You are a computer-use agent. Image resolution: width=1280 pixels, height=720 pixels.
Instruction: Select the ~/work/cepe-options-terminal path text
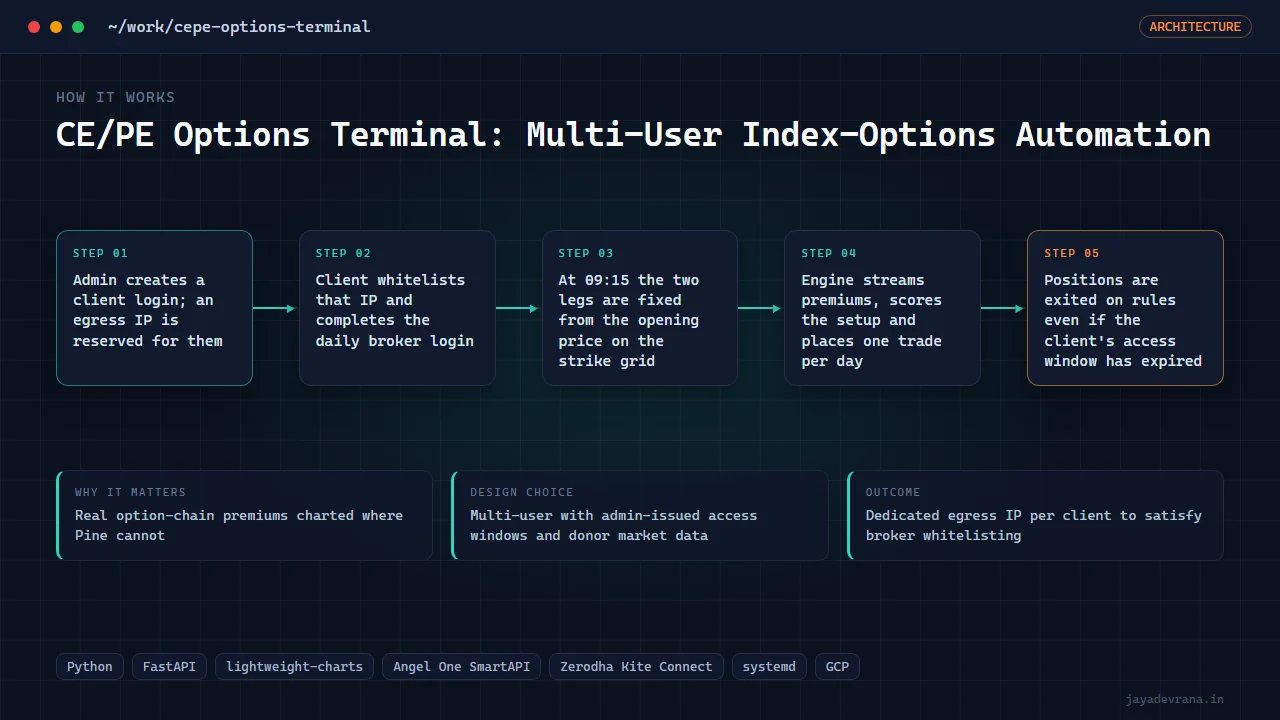tap(239, 27)
